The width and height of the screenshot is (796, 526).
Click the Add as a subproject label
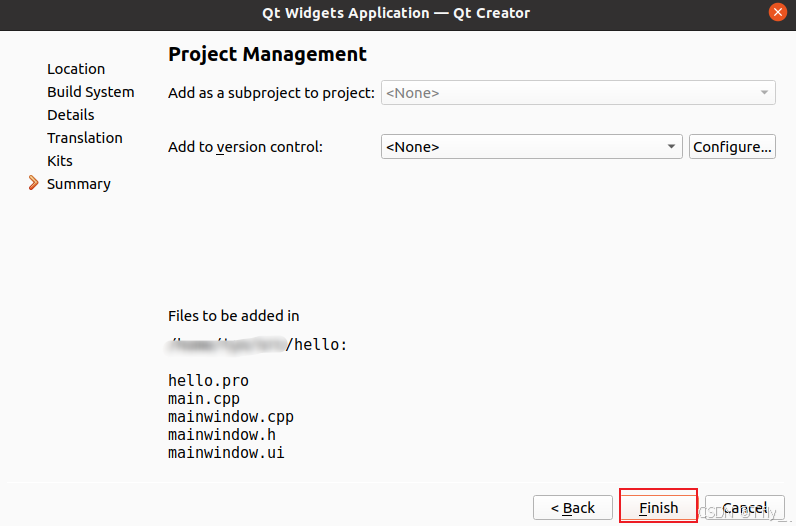271,93
